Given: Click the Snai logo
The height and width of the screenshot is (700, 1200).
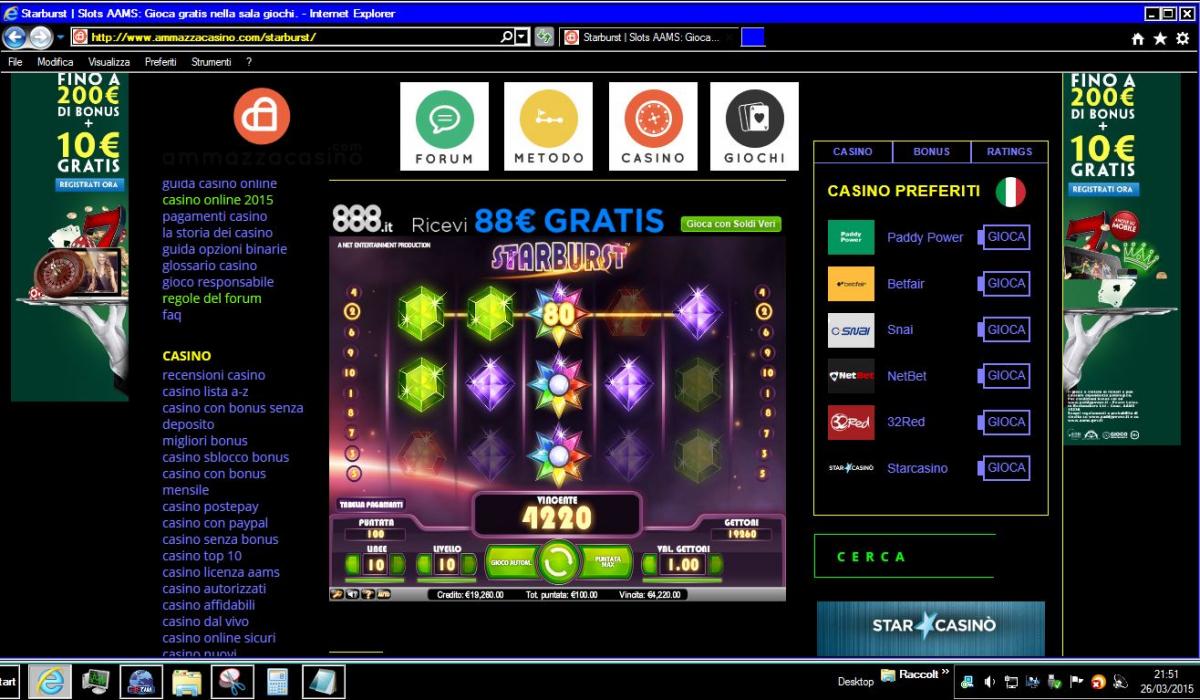Looking at the screenshot, I should [x=851, y=330].
